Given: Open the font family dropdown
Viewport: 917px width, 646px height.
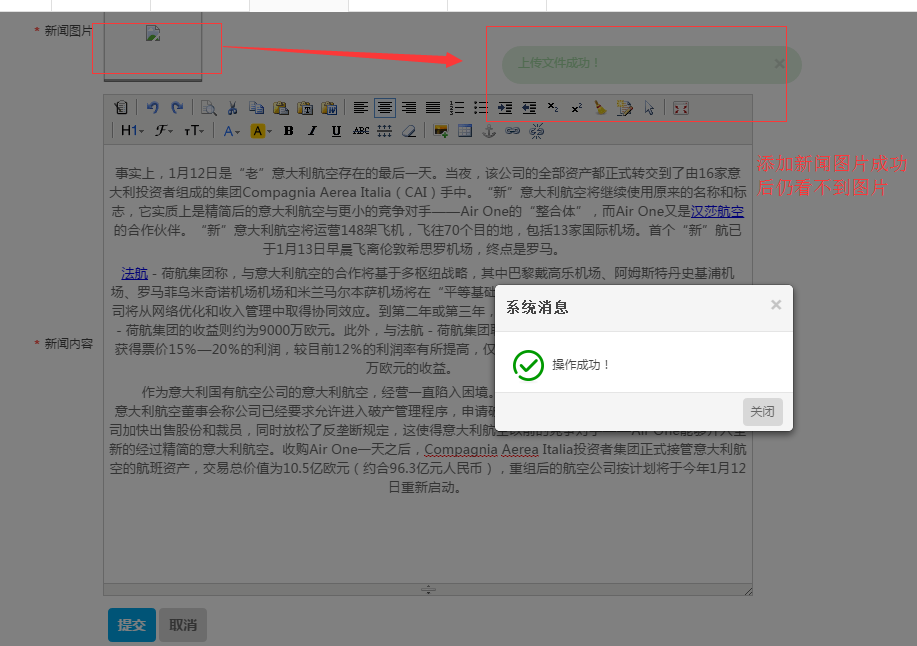Looking at the screenshot, I should coord(164,131).
